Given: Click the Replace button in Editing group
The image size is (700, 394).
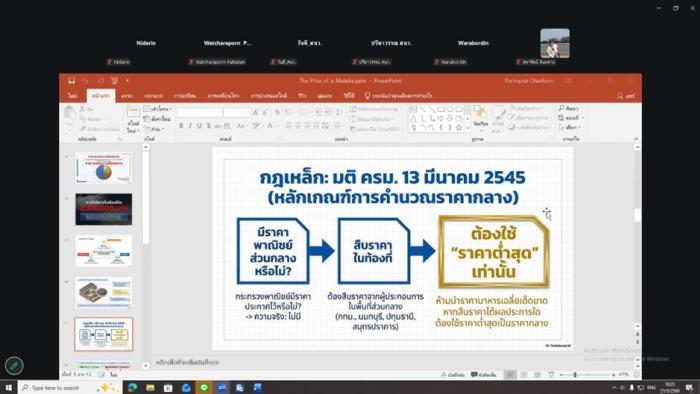Looking at the screenshot, I should pyautogui.click(x=571, y=118).
